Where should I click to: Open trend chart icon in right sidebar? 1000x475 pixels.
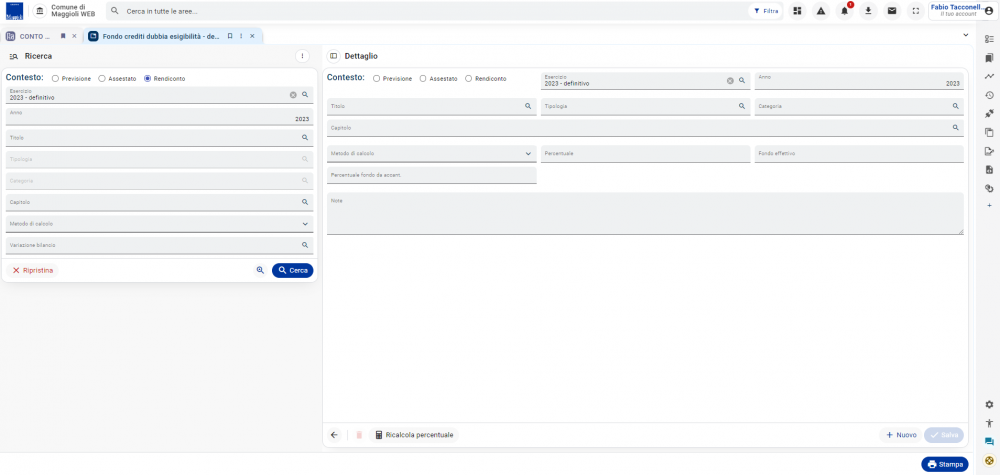(x=989, y=77)
